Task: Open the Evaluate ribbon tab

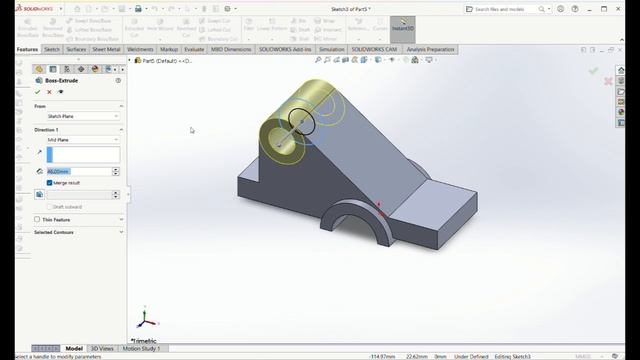Action: 194,49
